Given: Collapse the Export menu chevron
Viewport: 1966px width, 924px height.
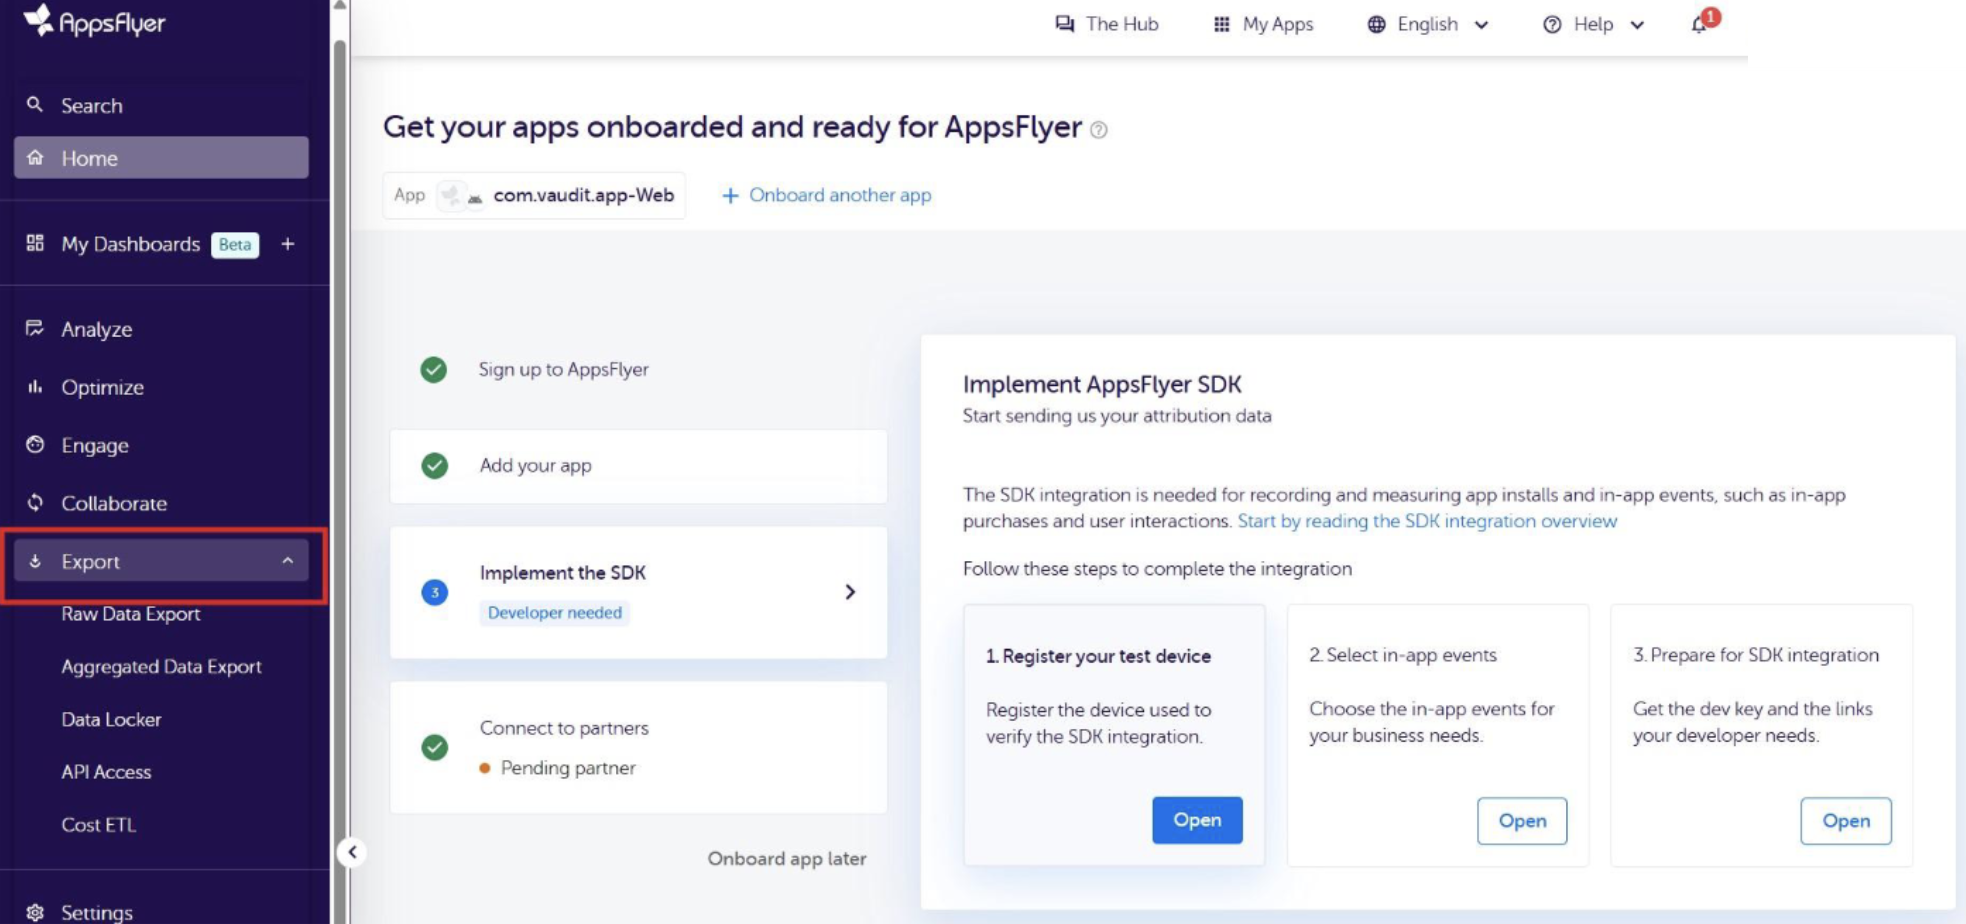Looking at the screenshot, I should pos(288,561).
